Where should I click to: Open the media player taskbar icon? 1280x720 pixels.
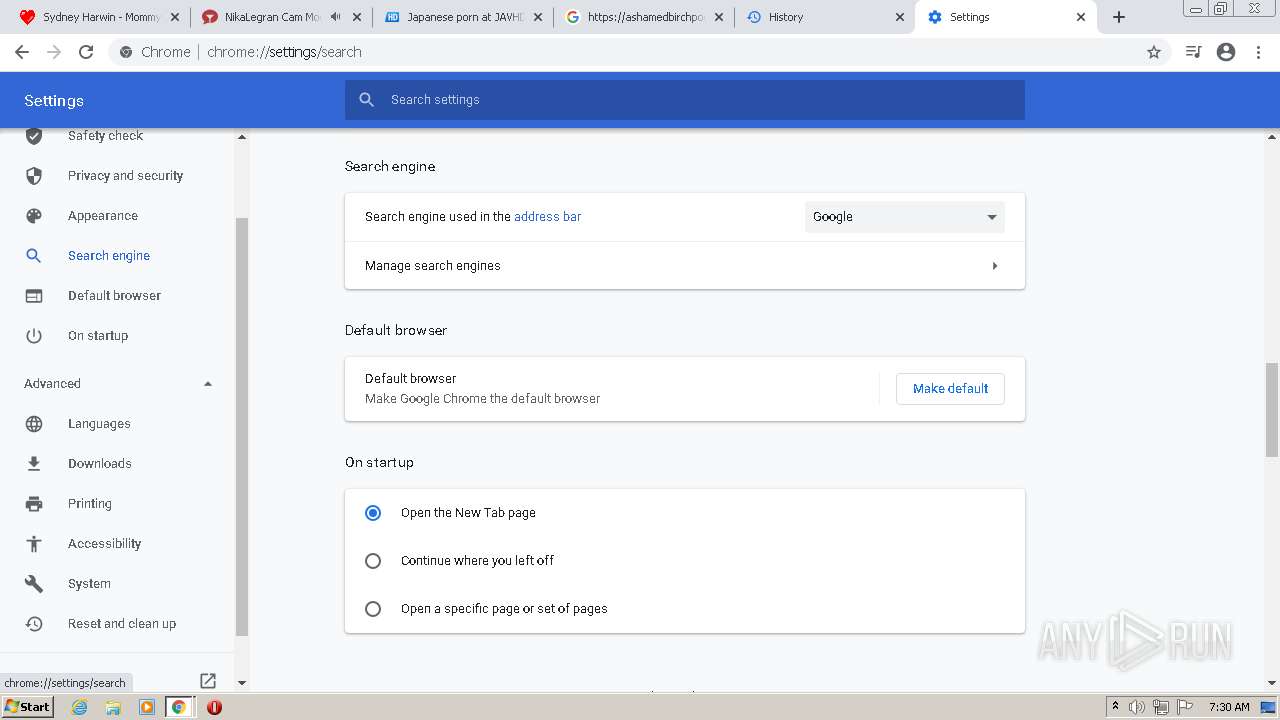point(147,707)
